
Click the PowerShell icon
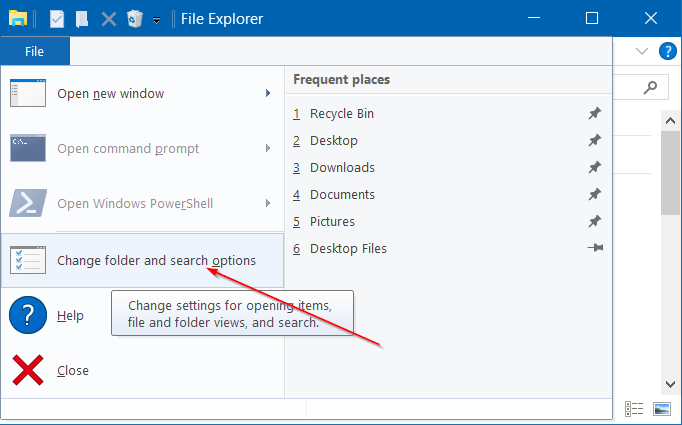click(x=28, y=203)
